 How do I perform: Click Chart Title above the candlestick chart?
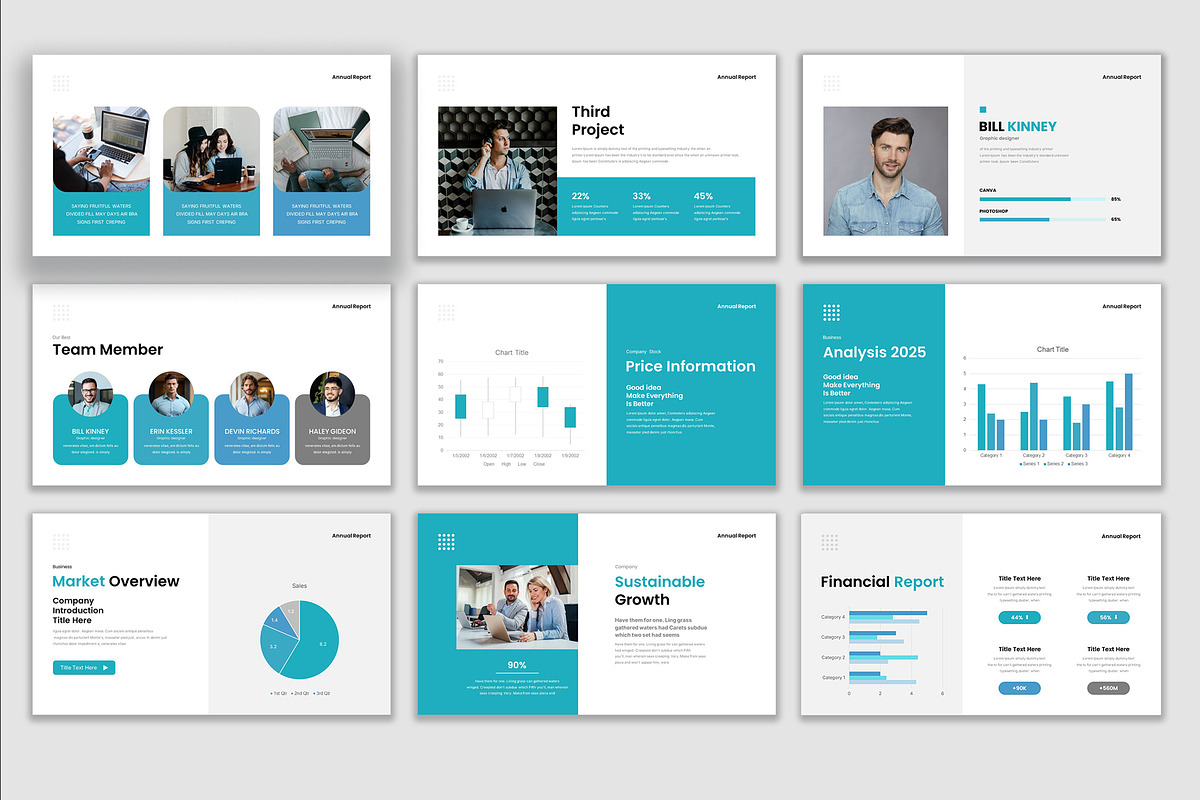click(511, 352)
